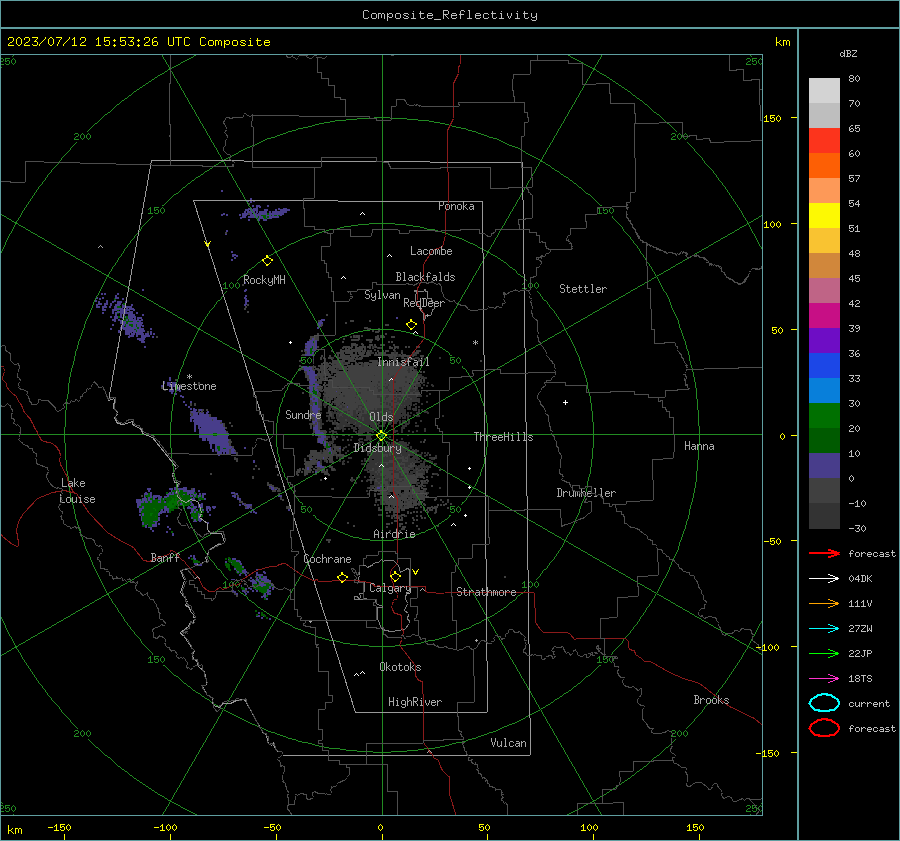Pick the slate purple 0-10 dBZ swatch

824,466
